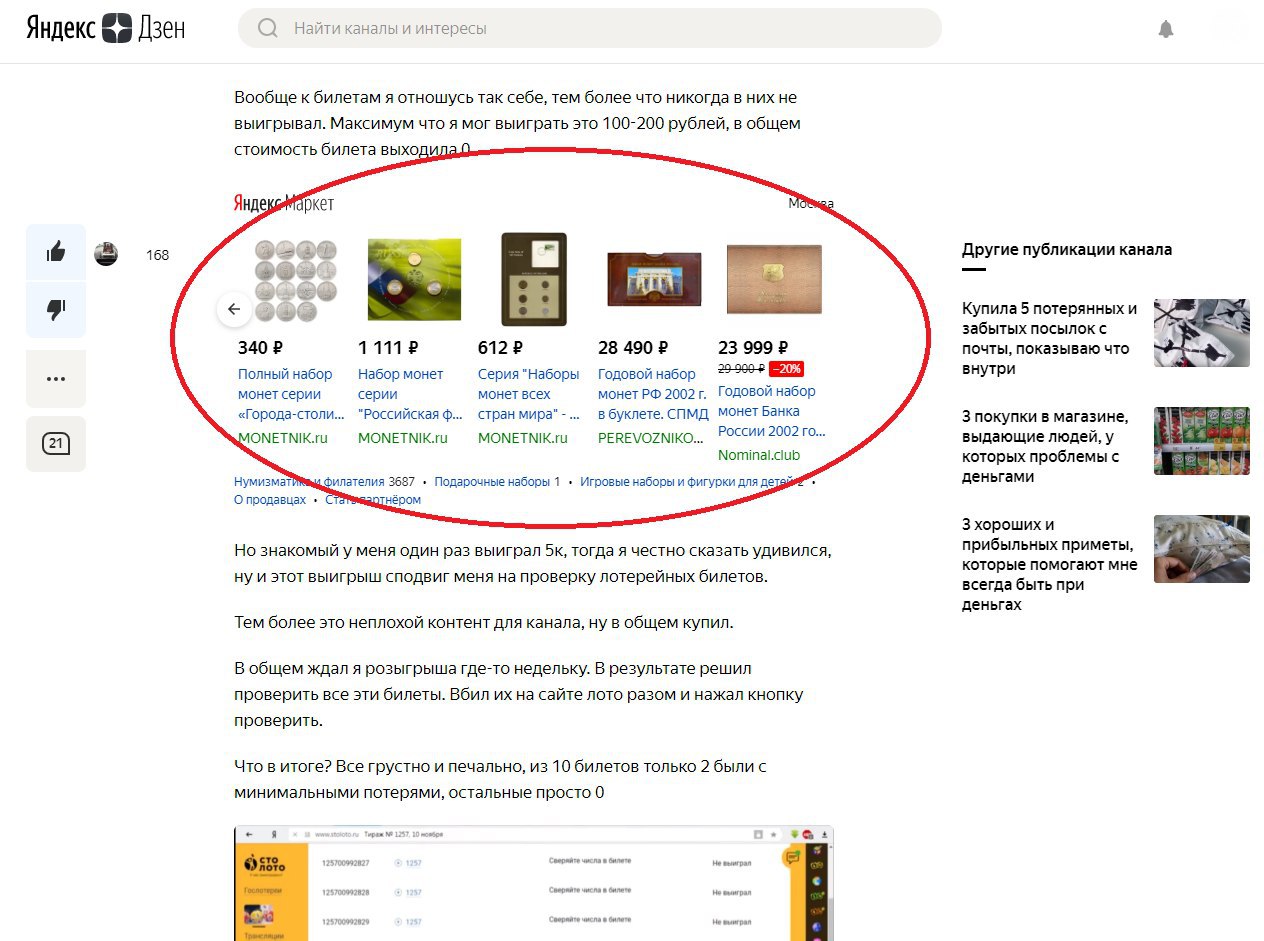Open the three-dots more options button
Screen dimensions: 1264x941
click(56, 379)
